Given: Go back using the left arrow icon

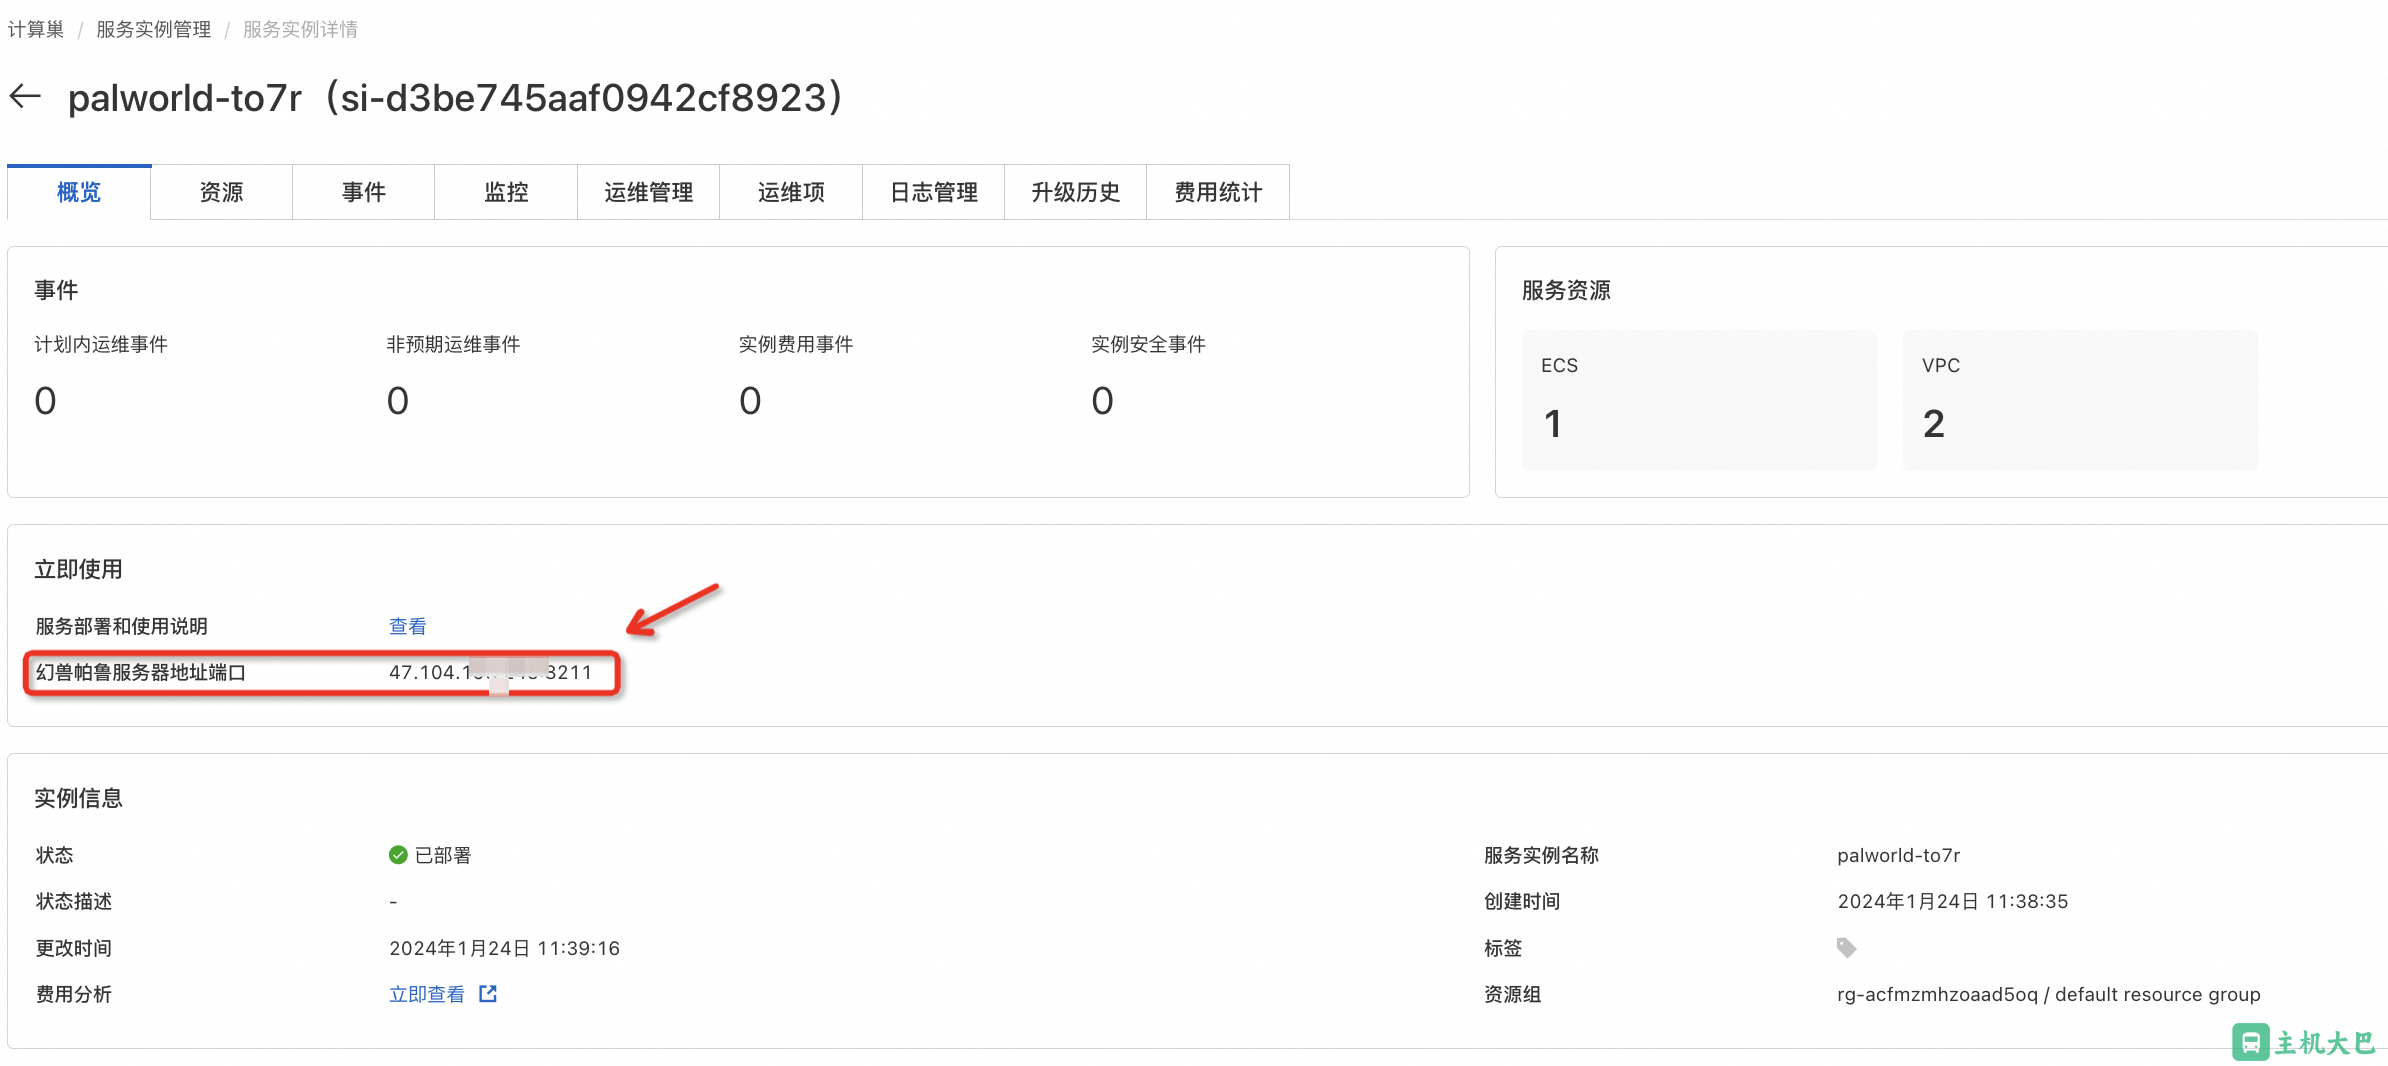Looking at the screenshot, I should click(x=25, y=97).
